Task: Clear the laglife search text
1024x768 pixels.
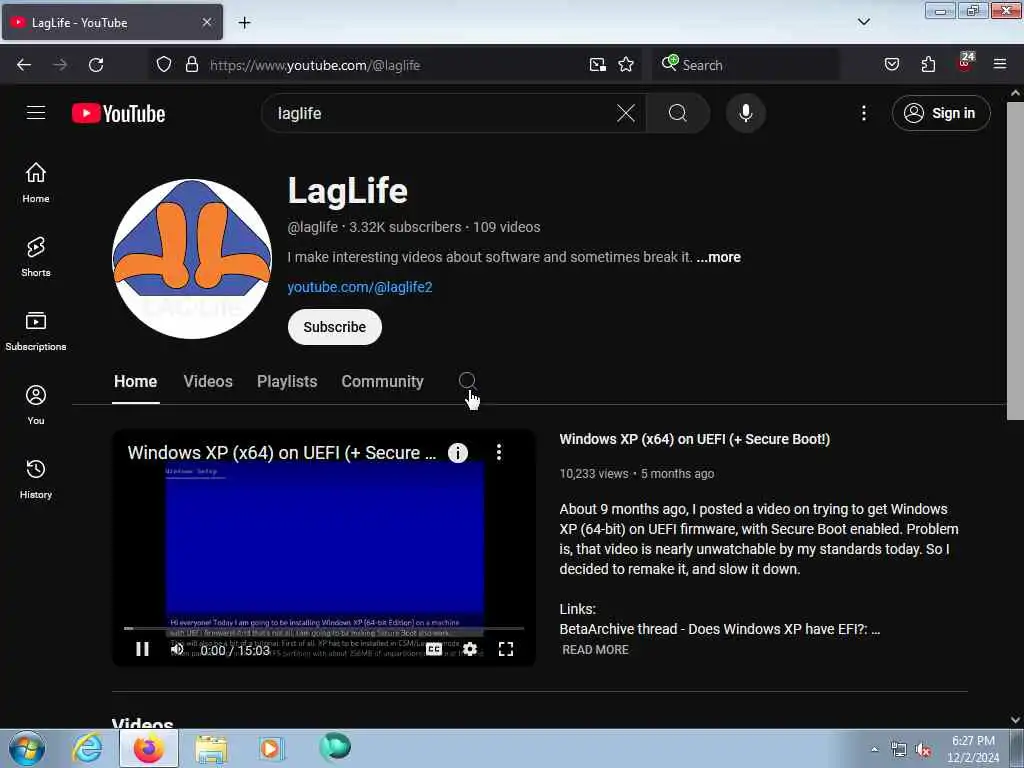Action: [x=626, y=113]
